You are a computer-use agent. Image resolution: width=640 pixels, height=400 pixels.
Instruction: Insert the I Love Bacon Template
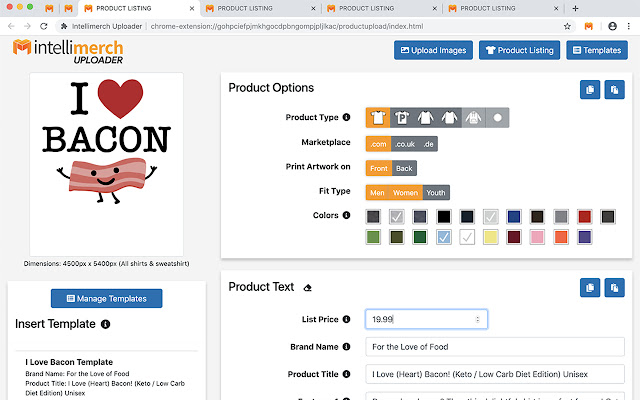tap(106, 378)
